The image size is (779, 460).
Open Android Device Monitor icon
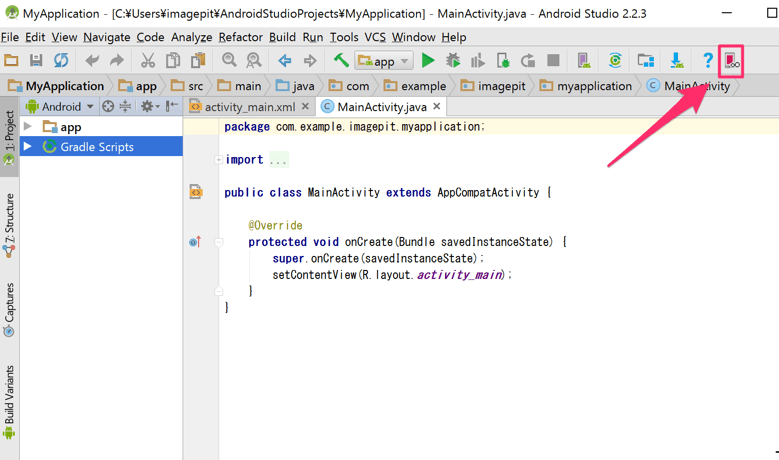pos(731,61)
